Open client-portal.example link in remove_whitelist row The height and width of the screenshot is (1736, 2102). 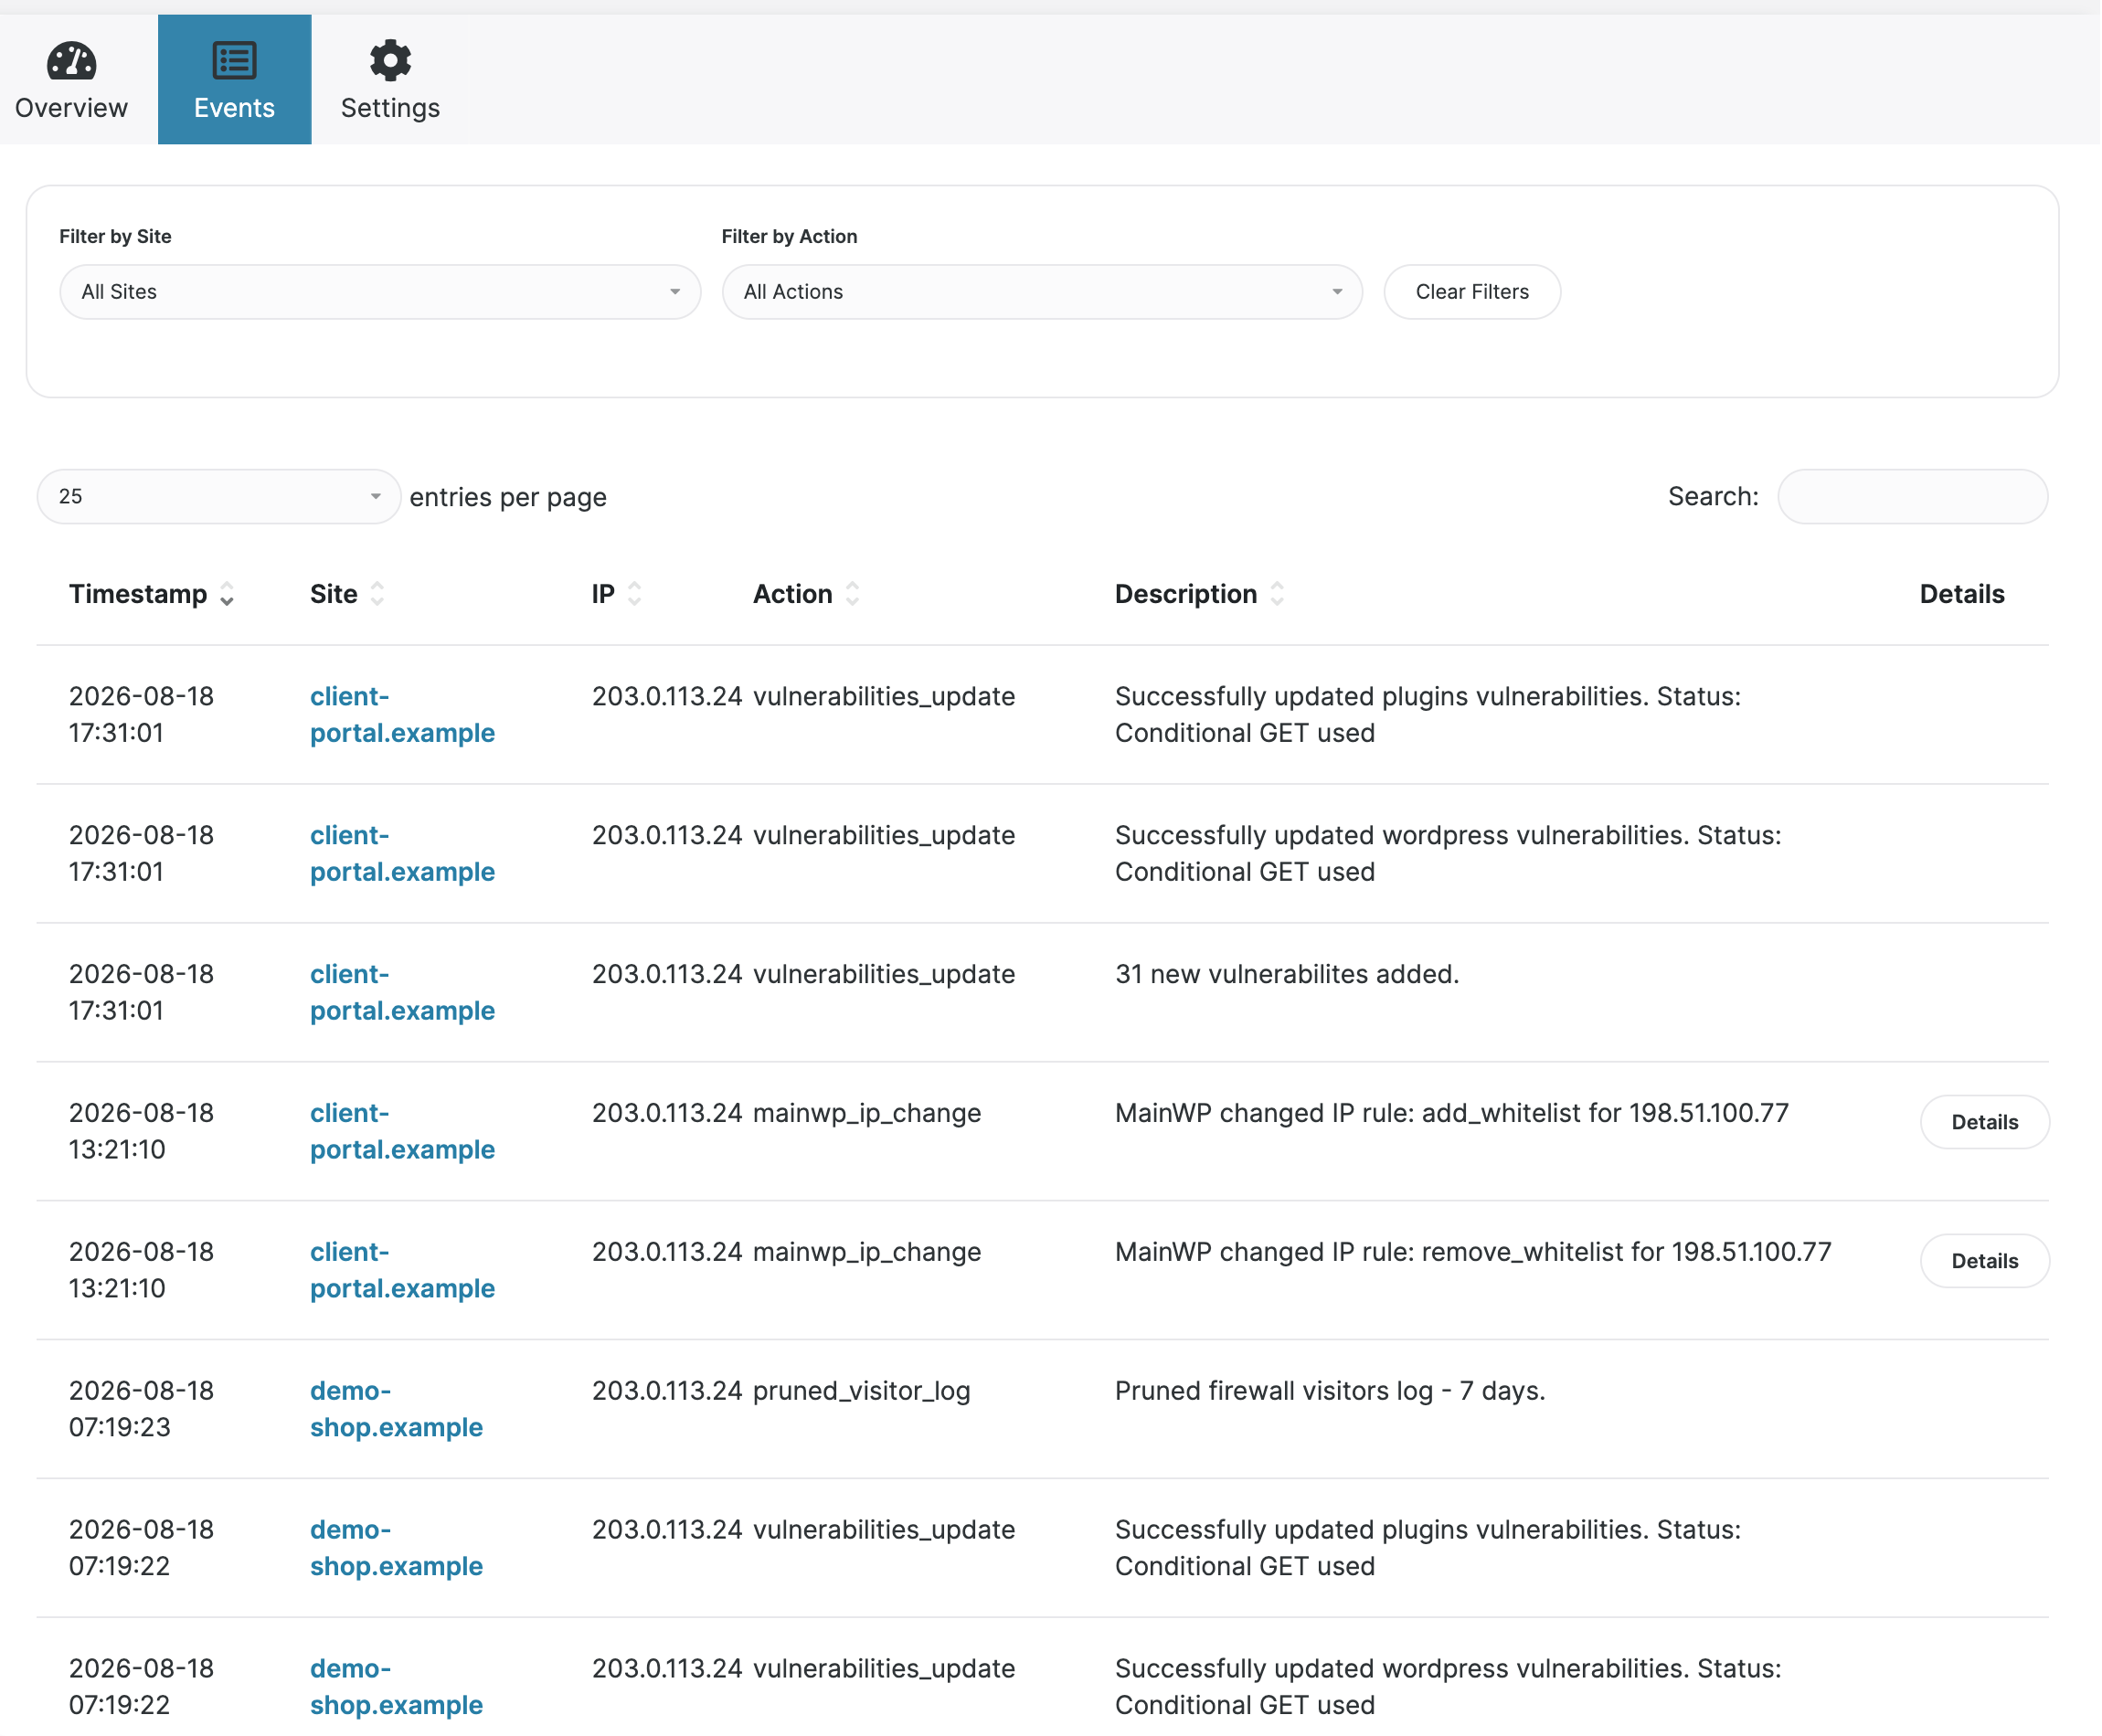(x=402, y=1271)
